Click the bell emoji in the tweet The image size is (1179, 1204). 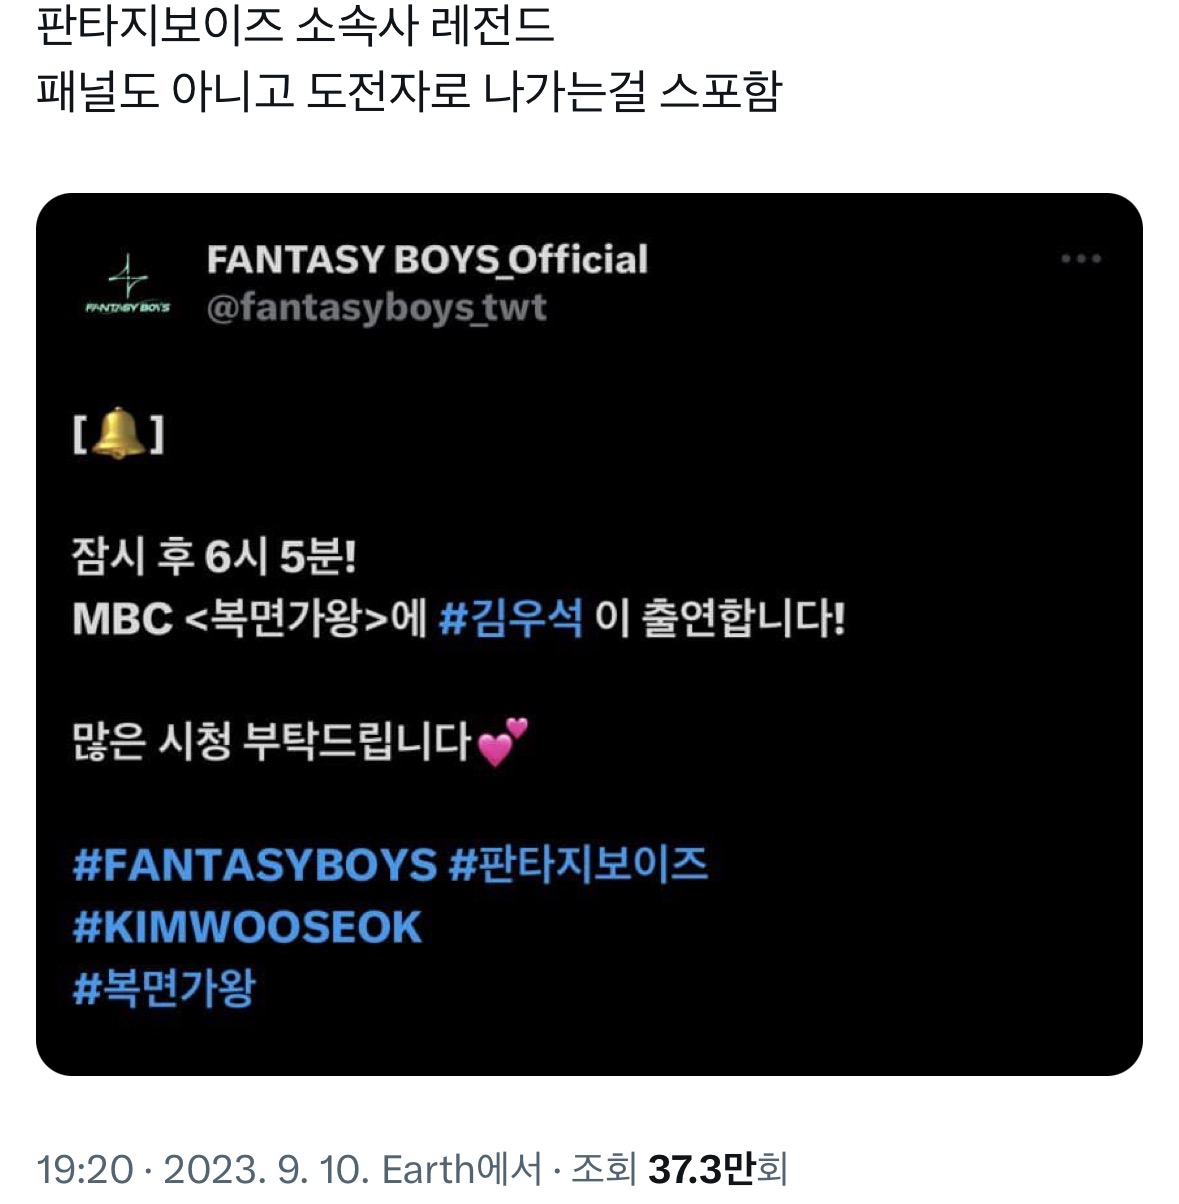[x=118, y=433]
